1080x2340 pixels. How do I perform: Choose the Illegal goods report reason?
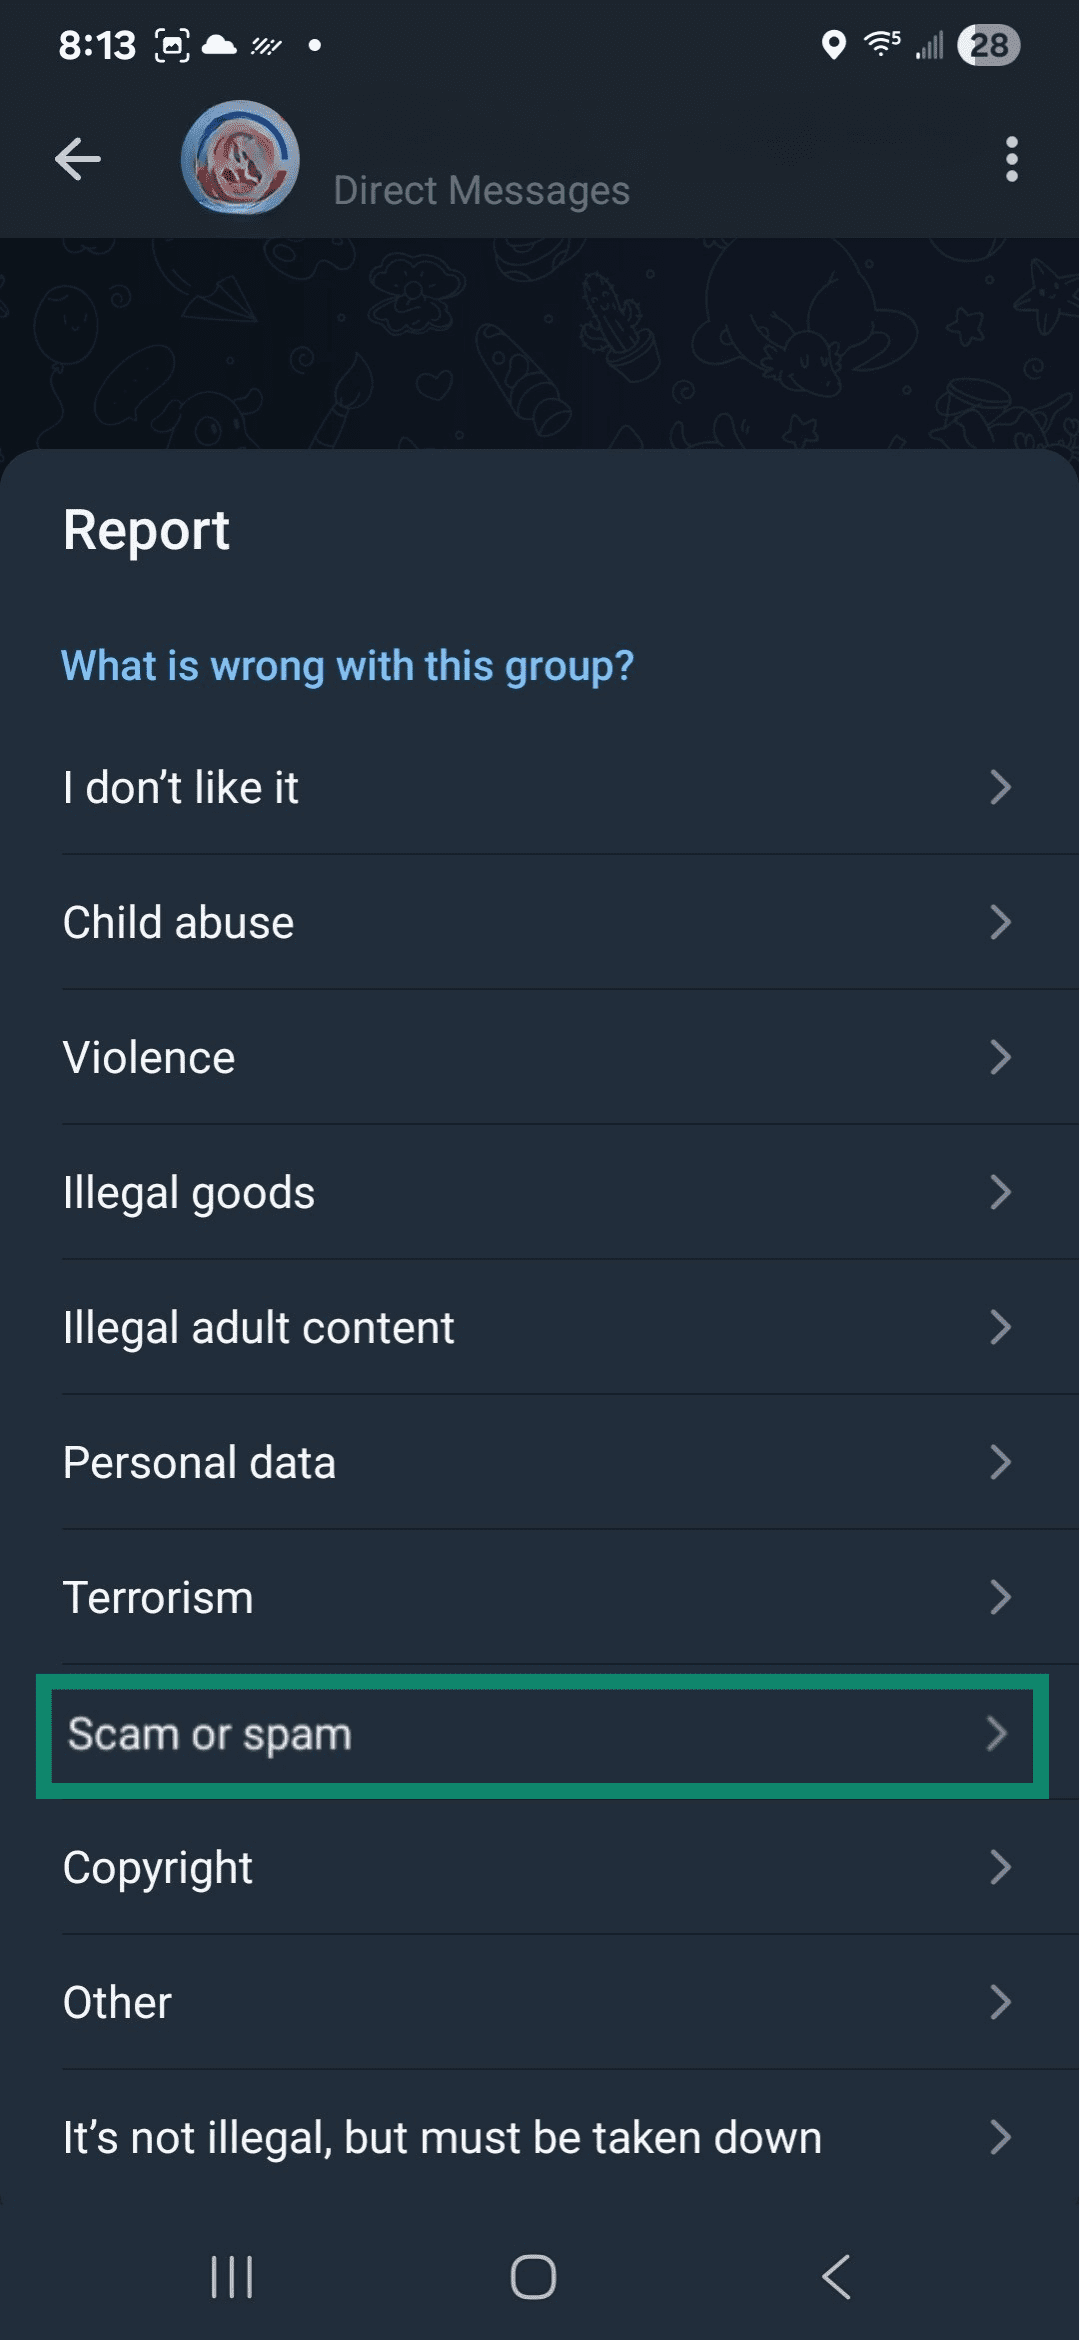(x=540, y=1192)
